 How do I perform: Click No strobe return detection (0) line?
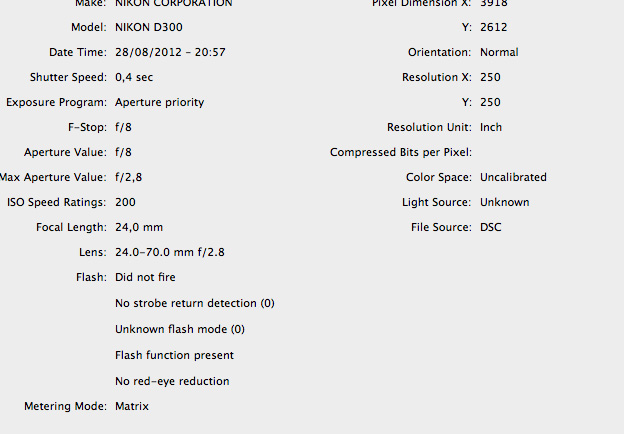[x=195, y=304]
